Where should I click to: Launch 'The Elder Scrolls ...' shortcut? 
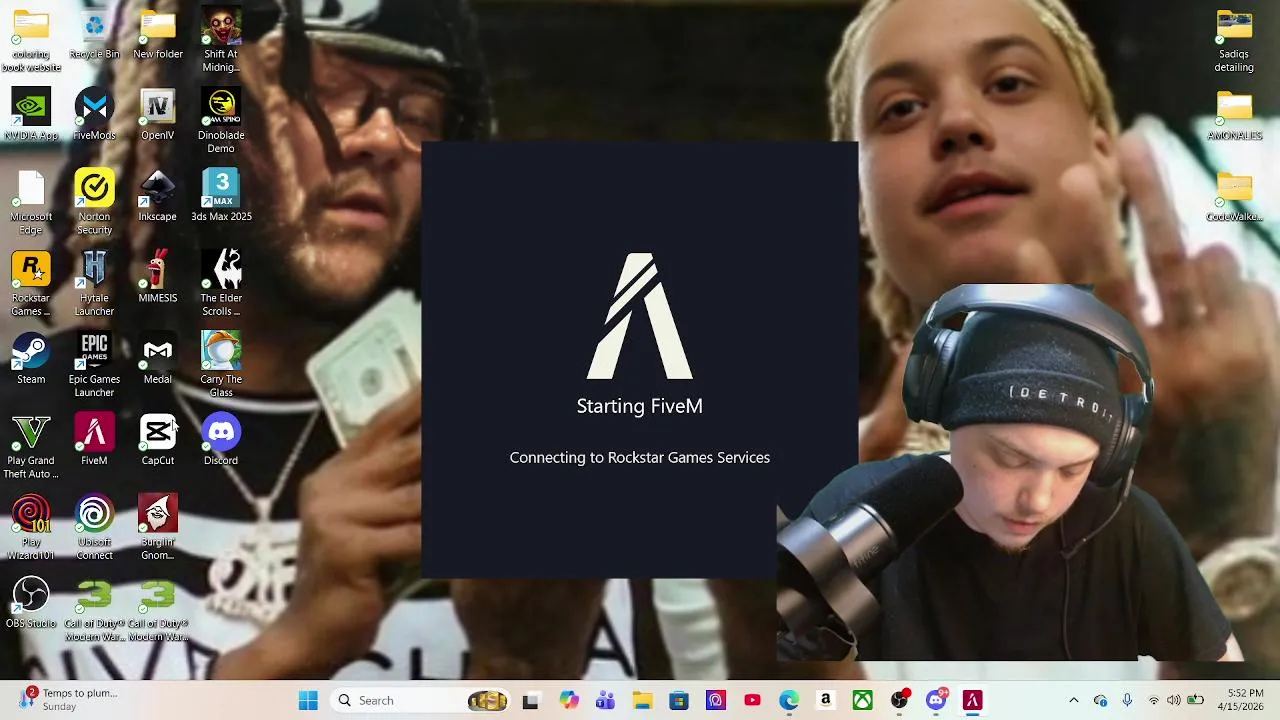[x=221, y=285]
